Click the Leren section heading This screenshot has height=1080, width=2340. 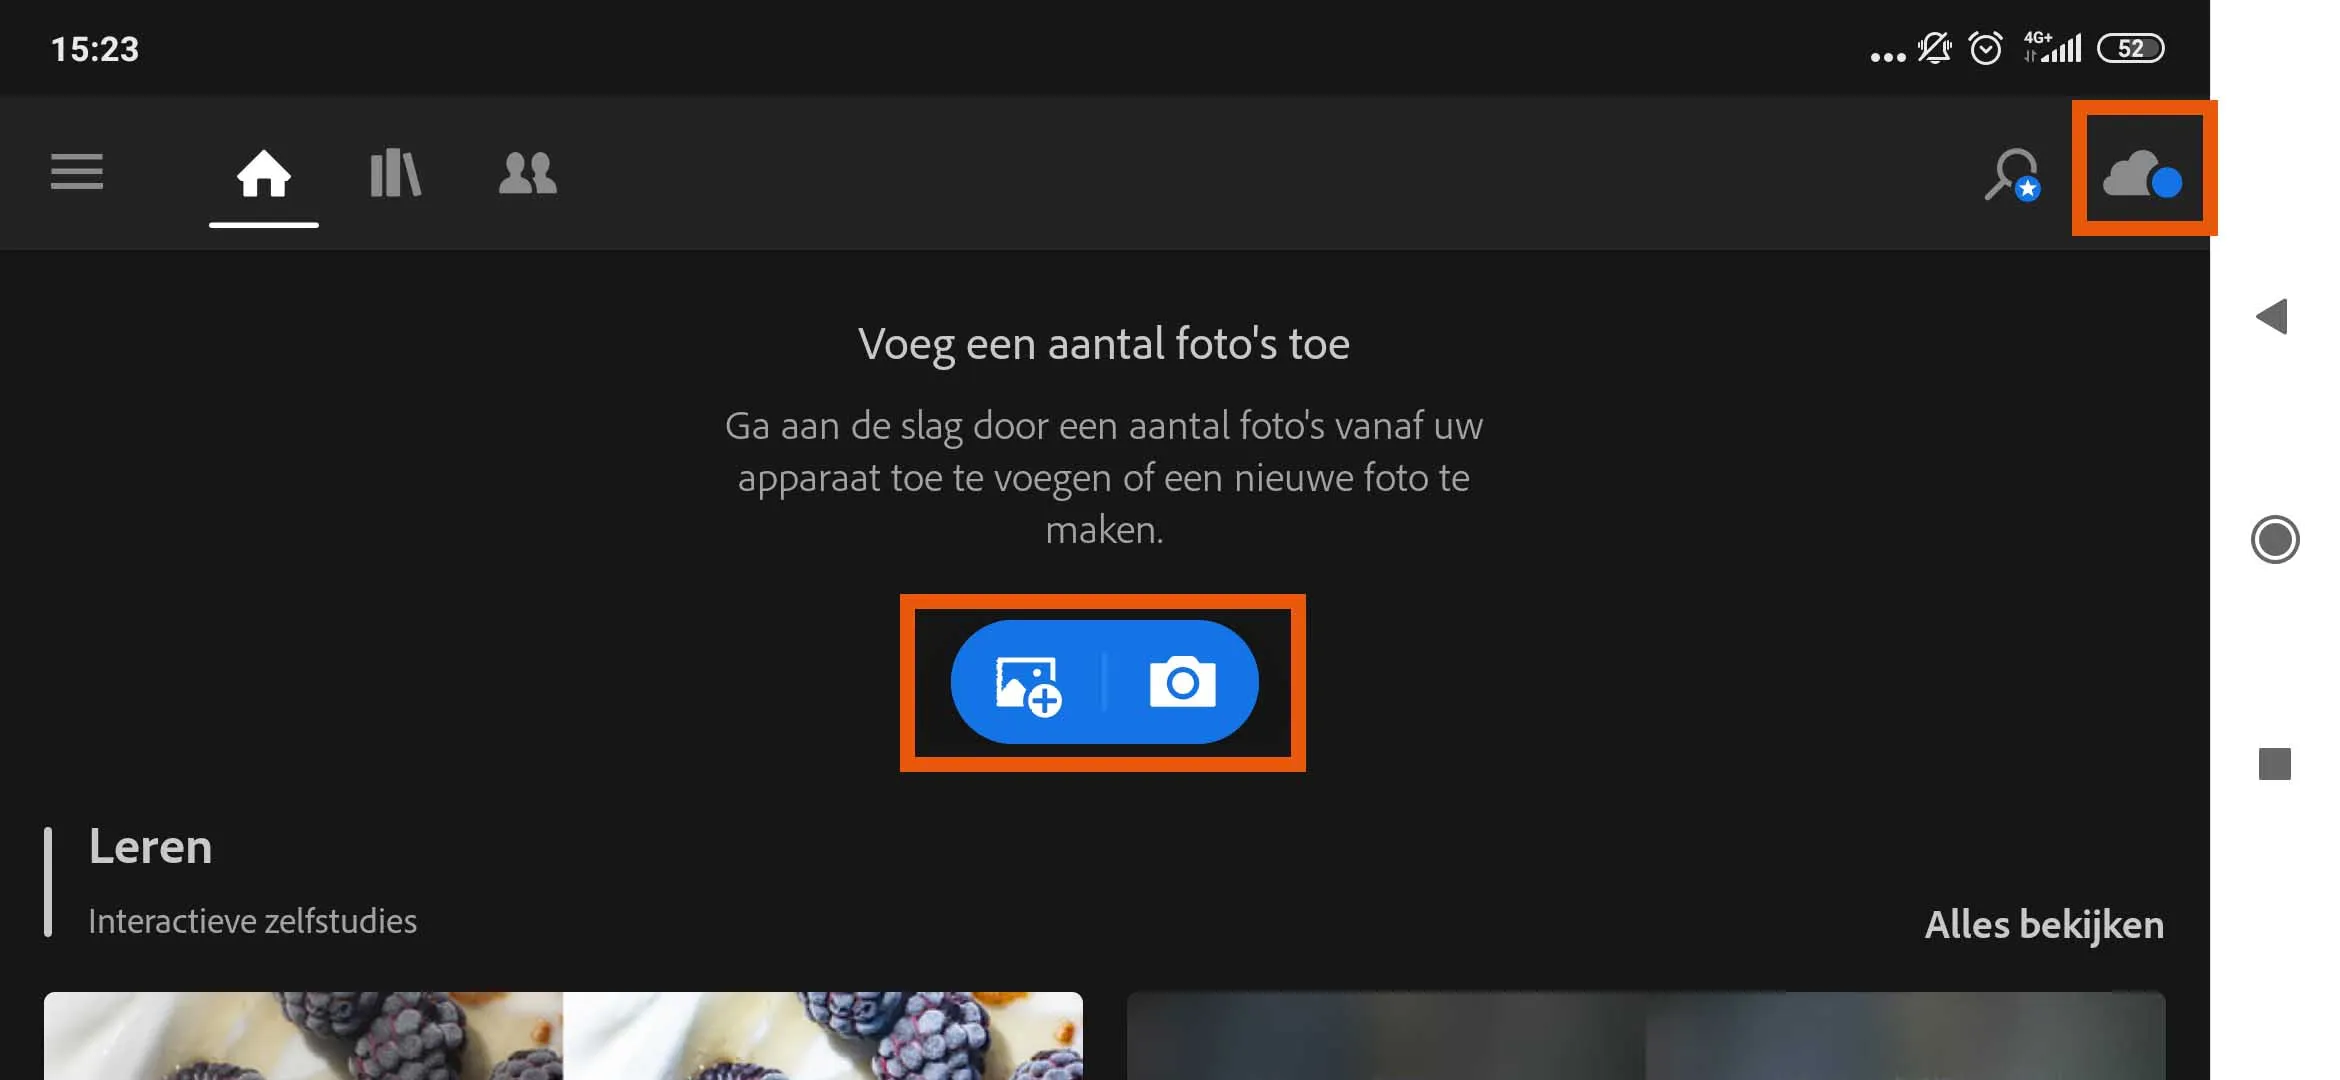pyautogui.click(x=150, y=847)
